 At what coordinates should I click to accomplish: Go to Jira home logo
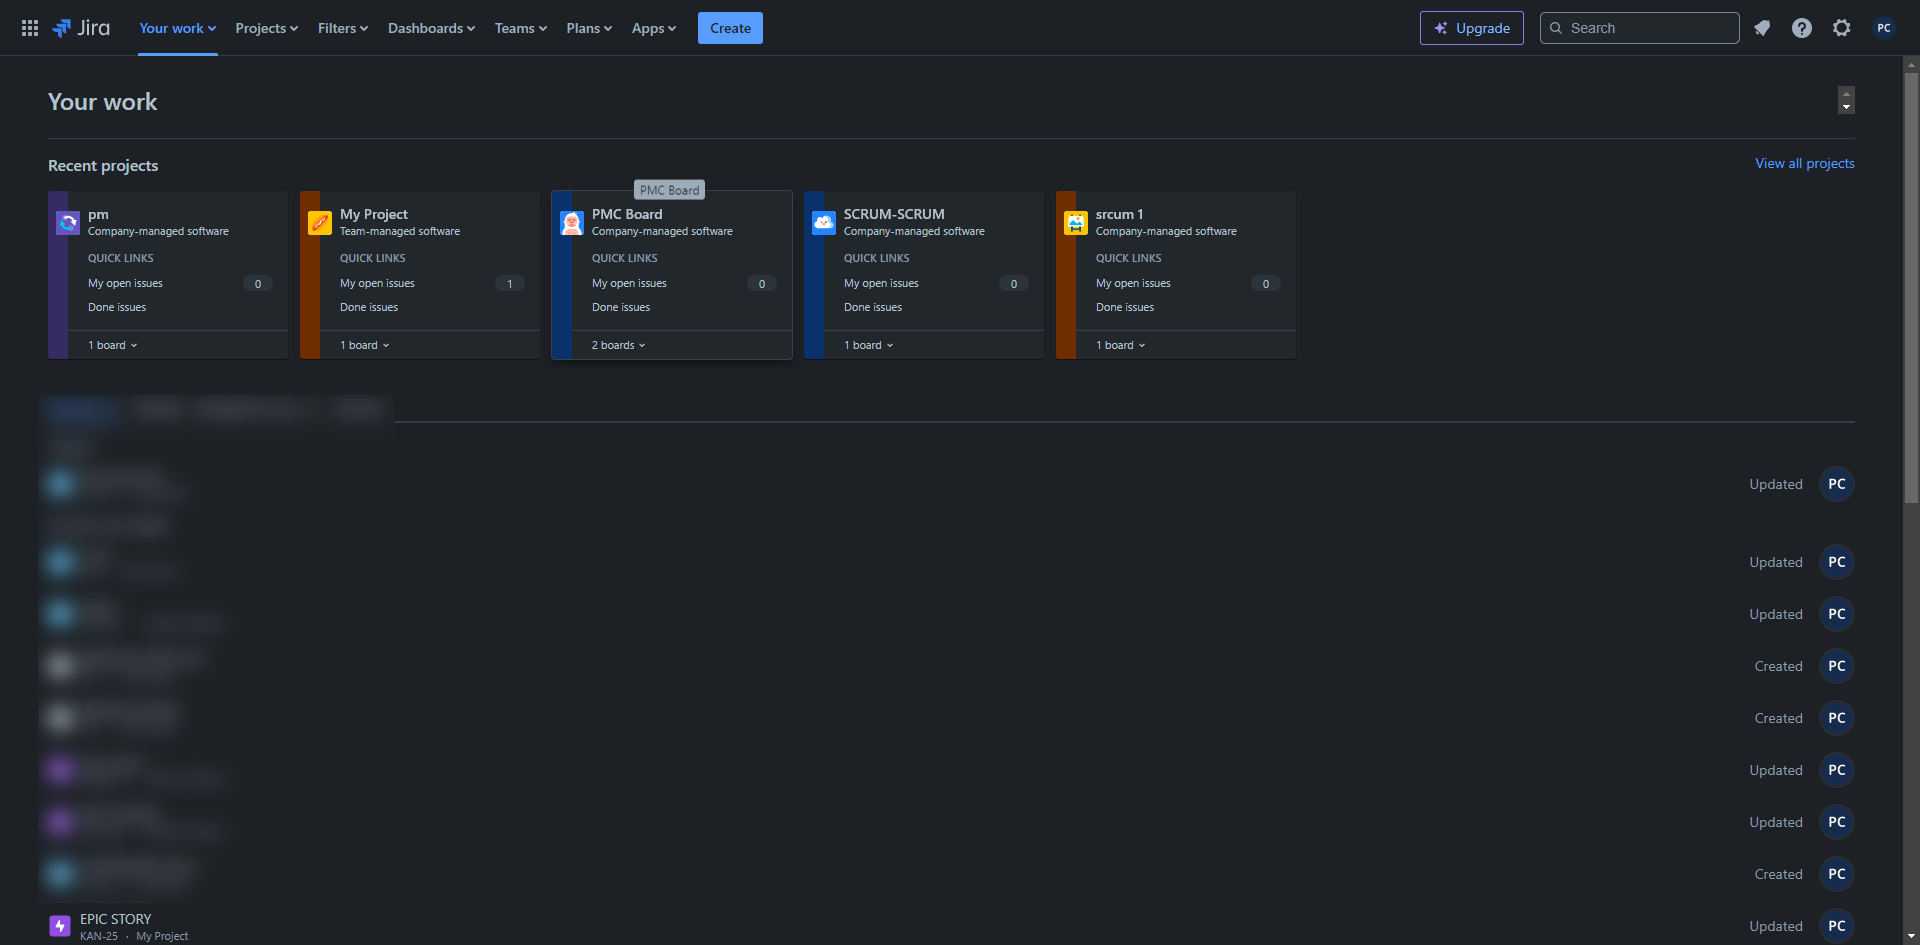pyautogui.click(x=81, y=28)
